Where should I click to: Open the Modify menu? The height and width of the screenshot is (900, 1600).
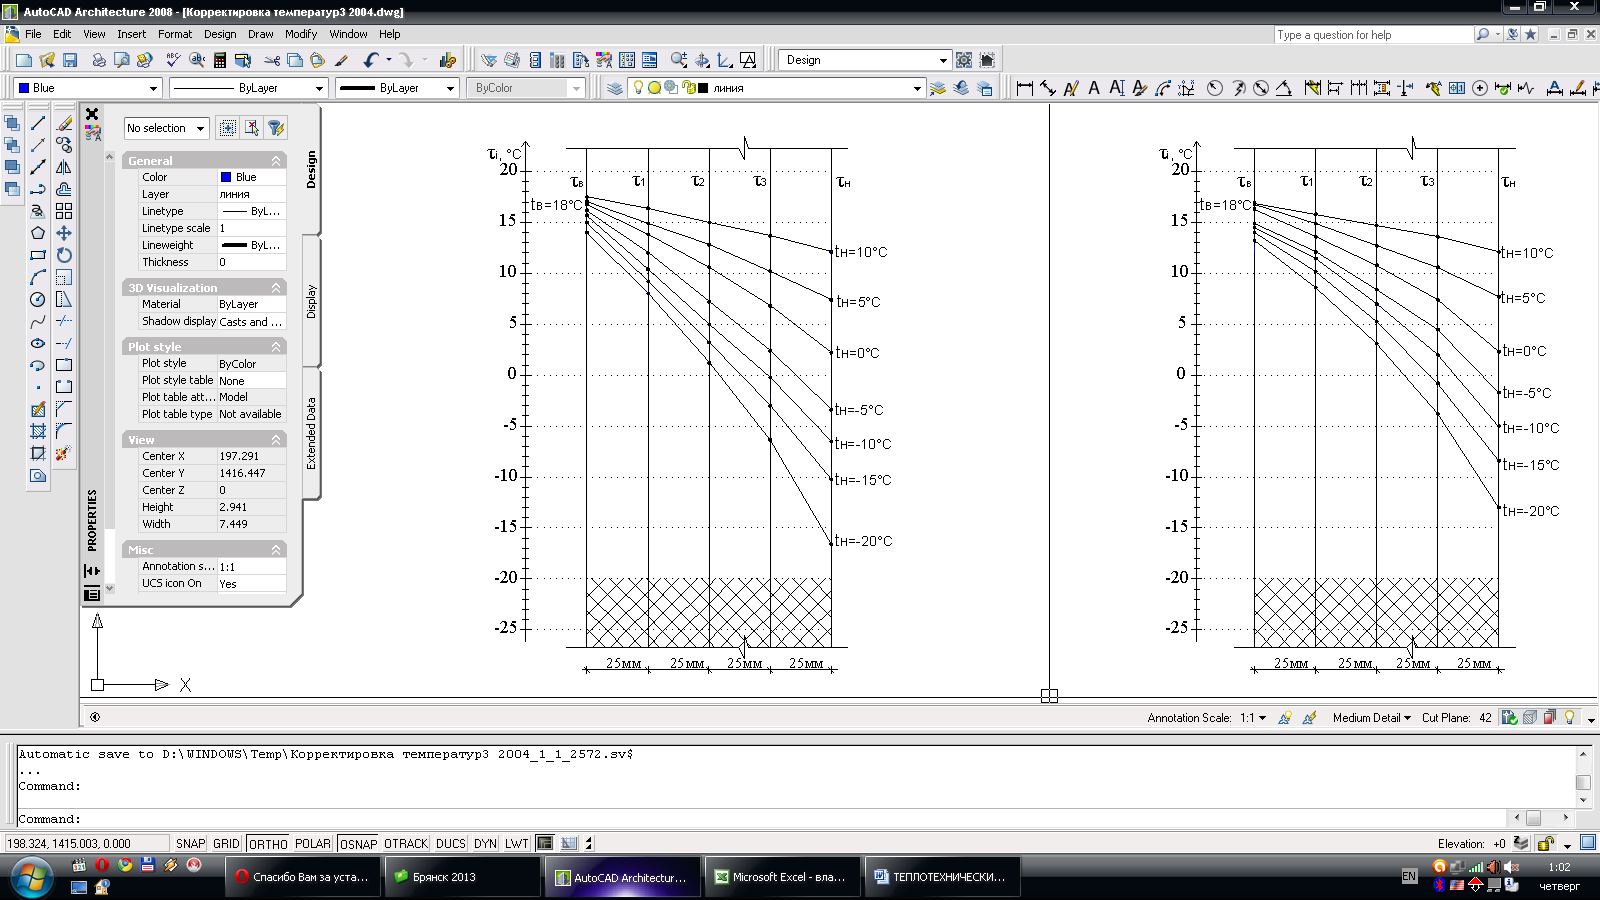click(x=301, y=34)
